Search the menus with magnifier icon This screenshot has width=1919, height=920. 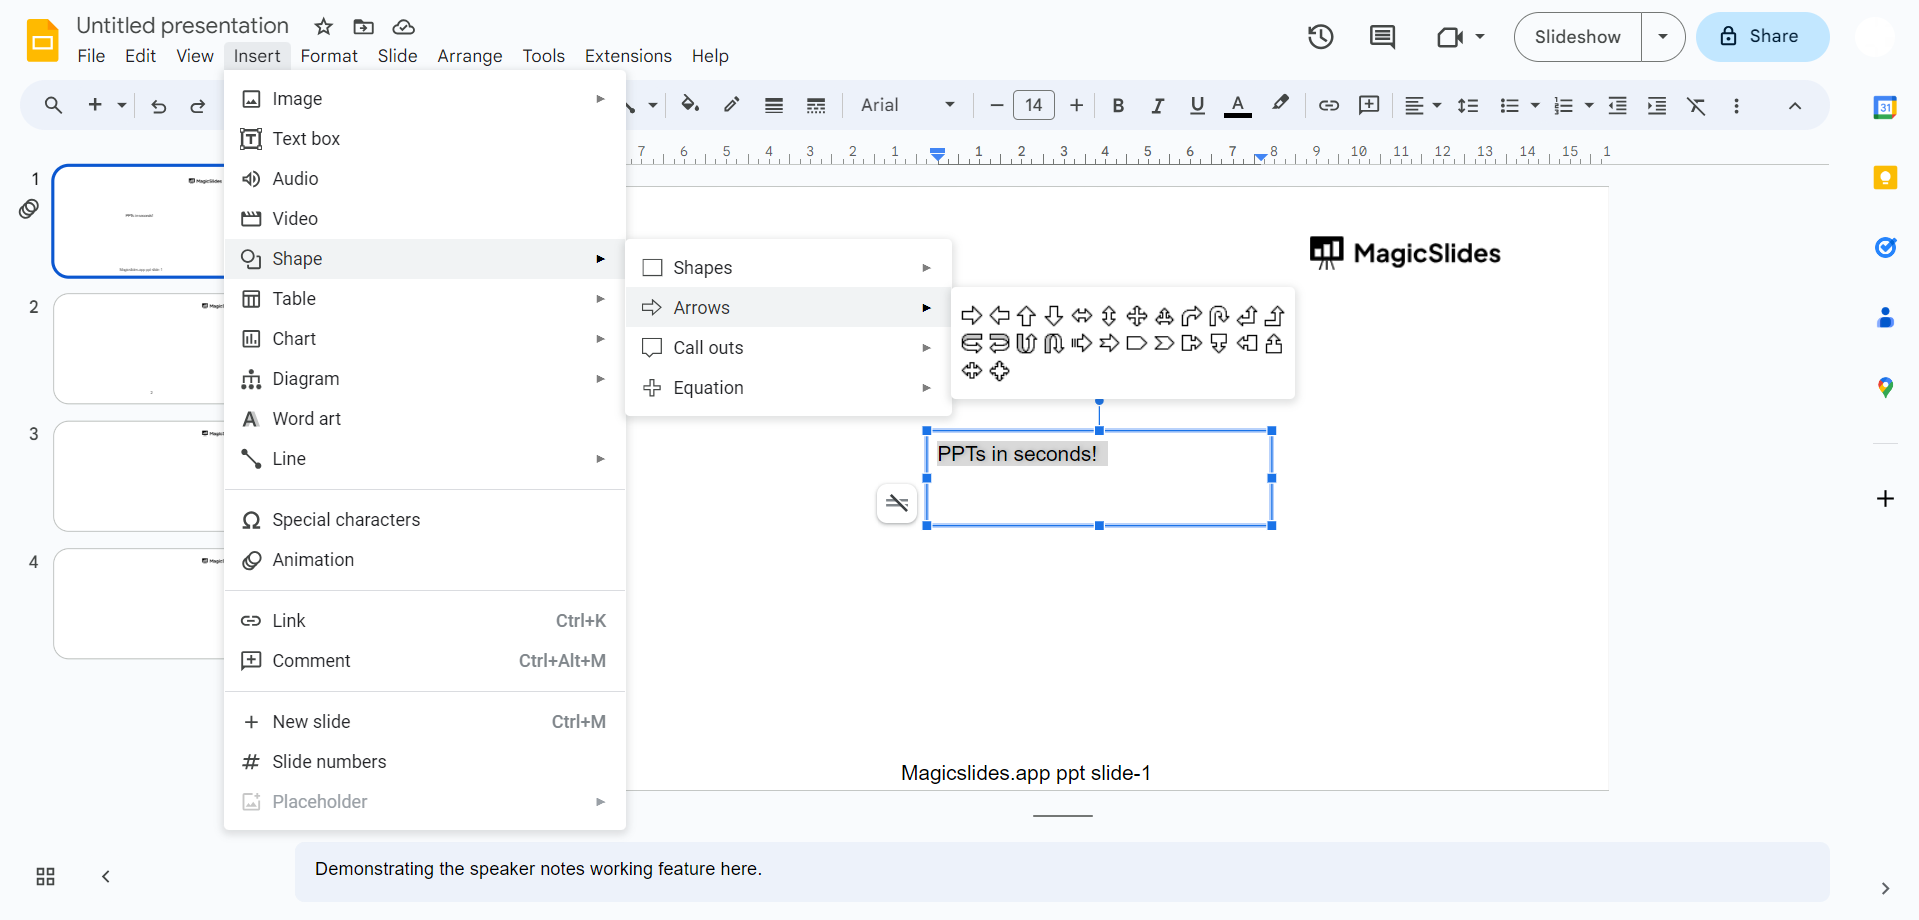[x=53, y=105]
